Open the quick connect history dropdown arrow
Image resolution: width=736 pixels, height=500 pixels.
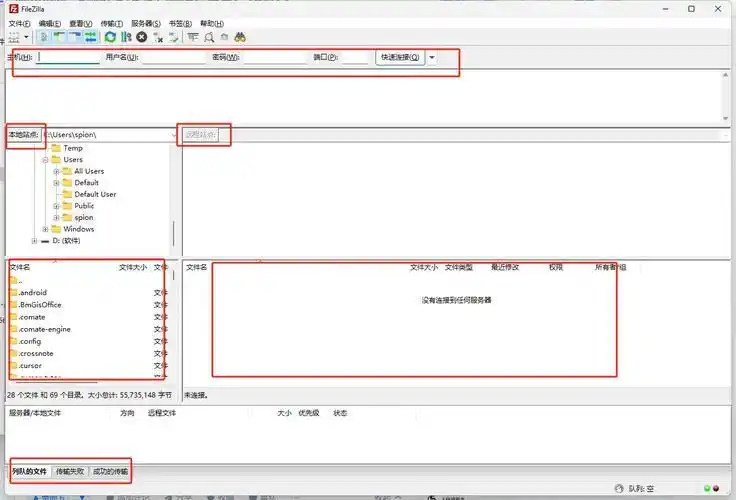432,57
